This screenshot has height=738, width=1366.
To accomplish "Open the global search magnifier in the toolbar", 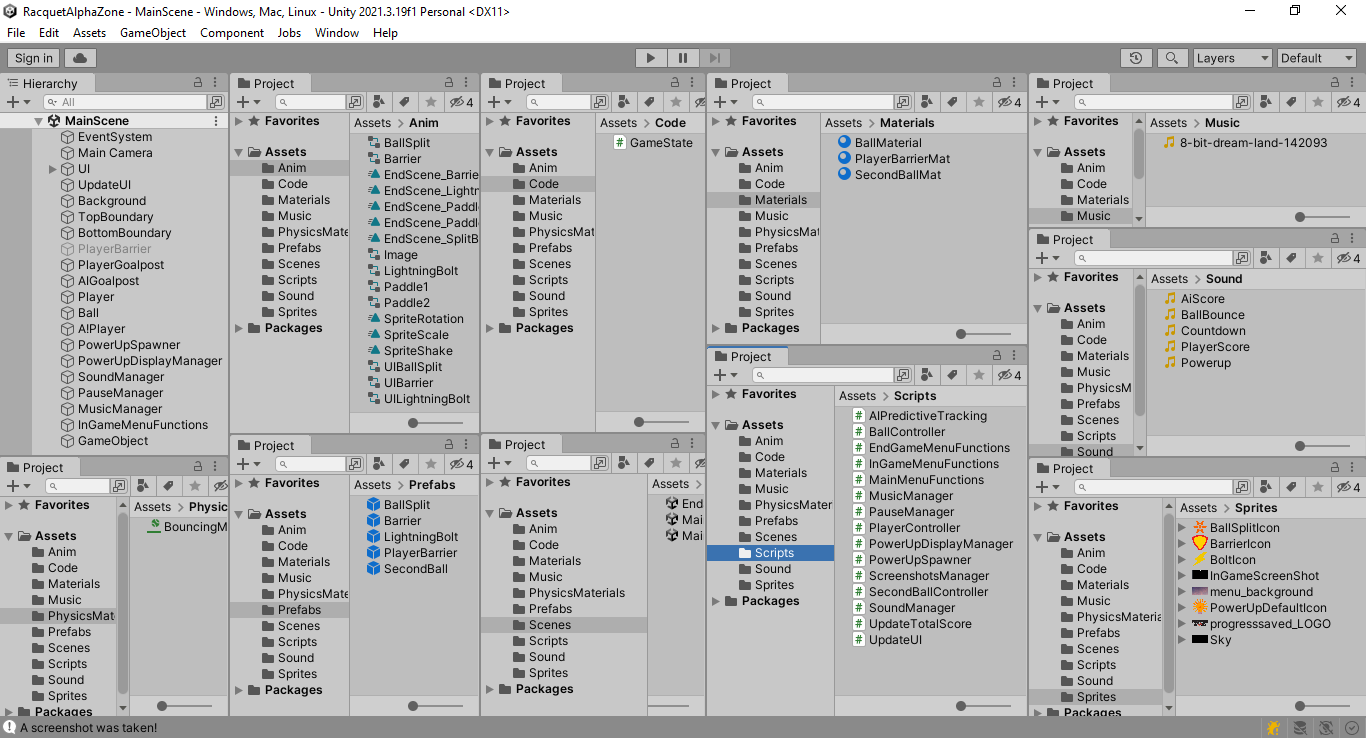I will 1172,57.
